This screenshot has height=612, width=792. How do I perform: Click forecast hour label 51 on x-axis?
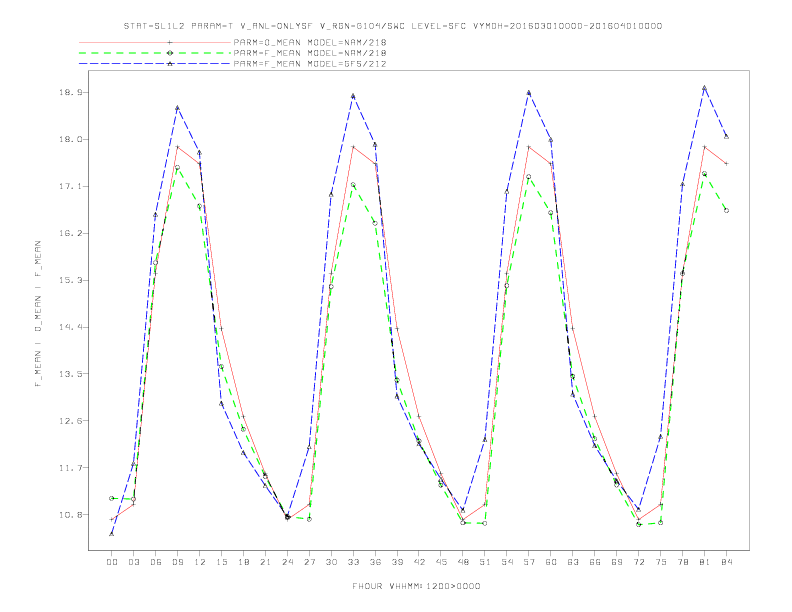485,562
